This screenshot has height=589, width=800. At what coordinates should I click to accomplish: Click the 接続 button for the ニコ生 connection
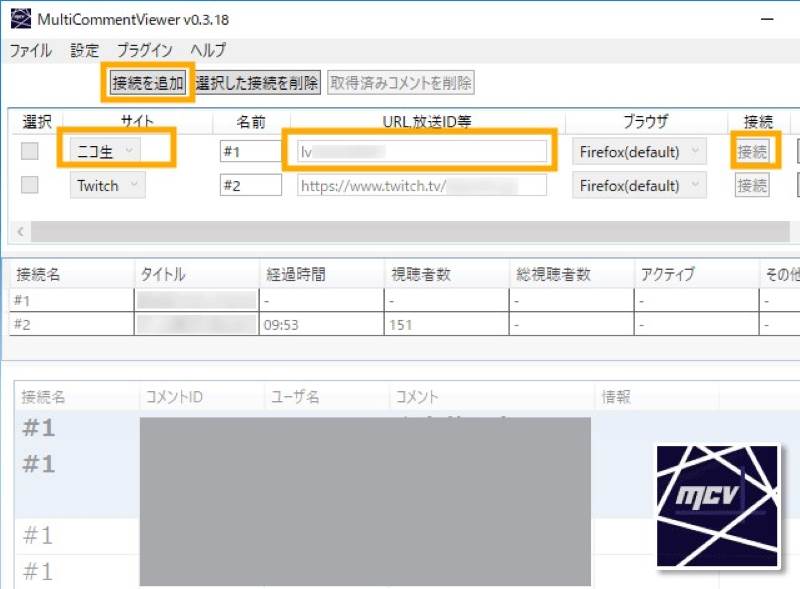[x=751, y=150]
